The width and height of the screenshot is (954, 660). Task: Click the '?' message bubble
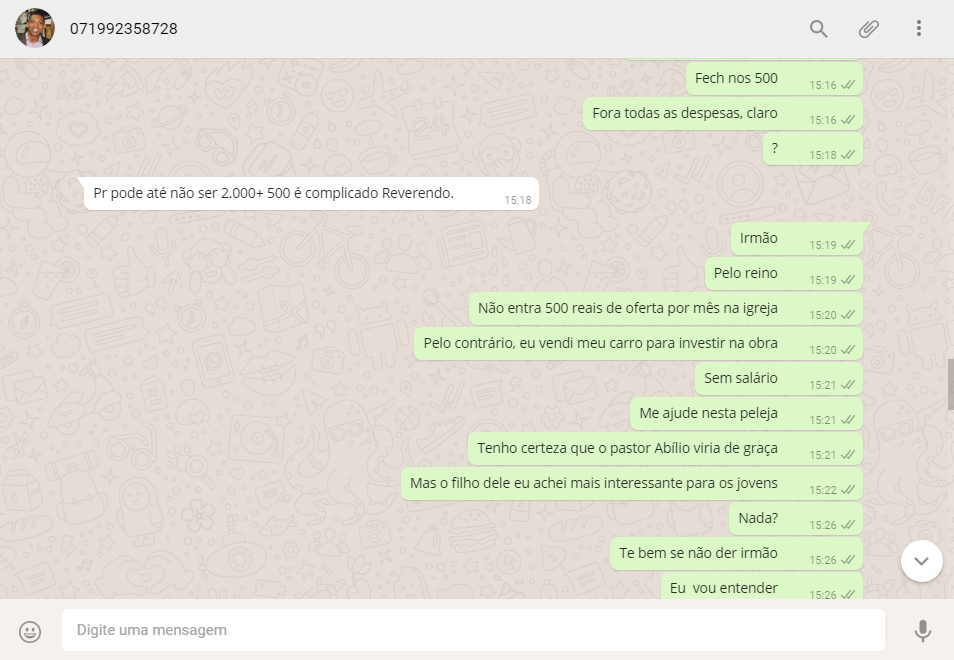tap(813, 148)
